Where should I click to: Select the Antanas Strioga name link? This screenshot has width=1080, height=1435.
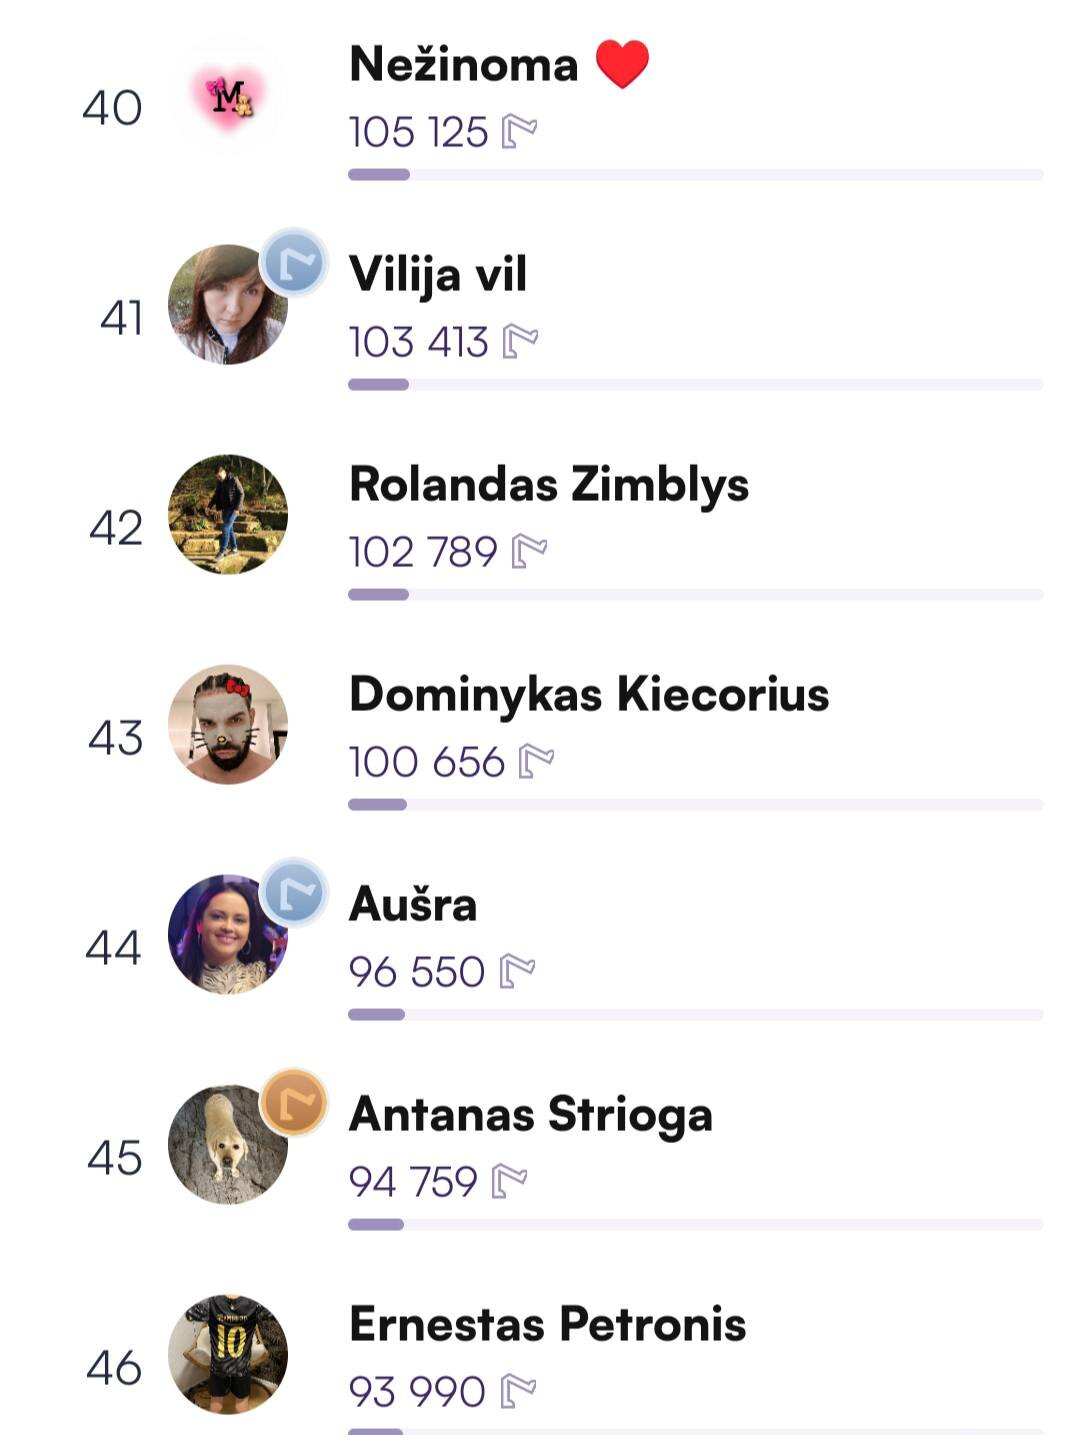(x=531, y=1115)
